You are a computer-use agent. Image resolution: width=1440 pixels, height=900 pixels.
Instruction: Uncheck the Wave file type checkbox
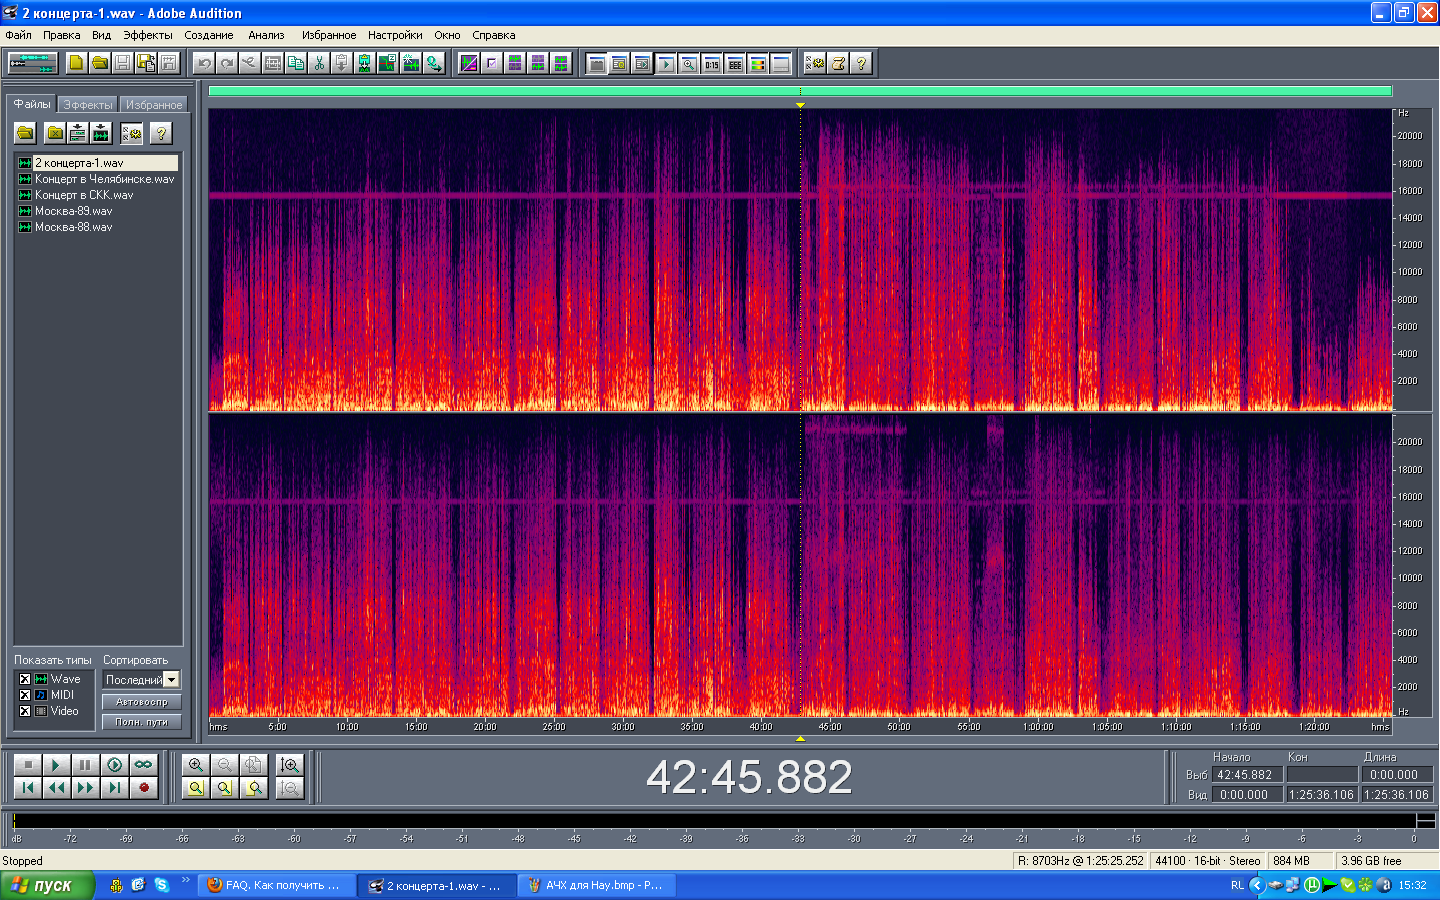coord(25,679)
